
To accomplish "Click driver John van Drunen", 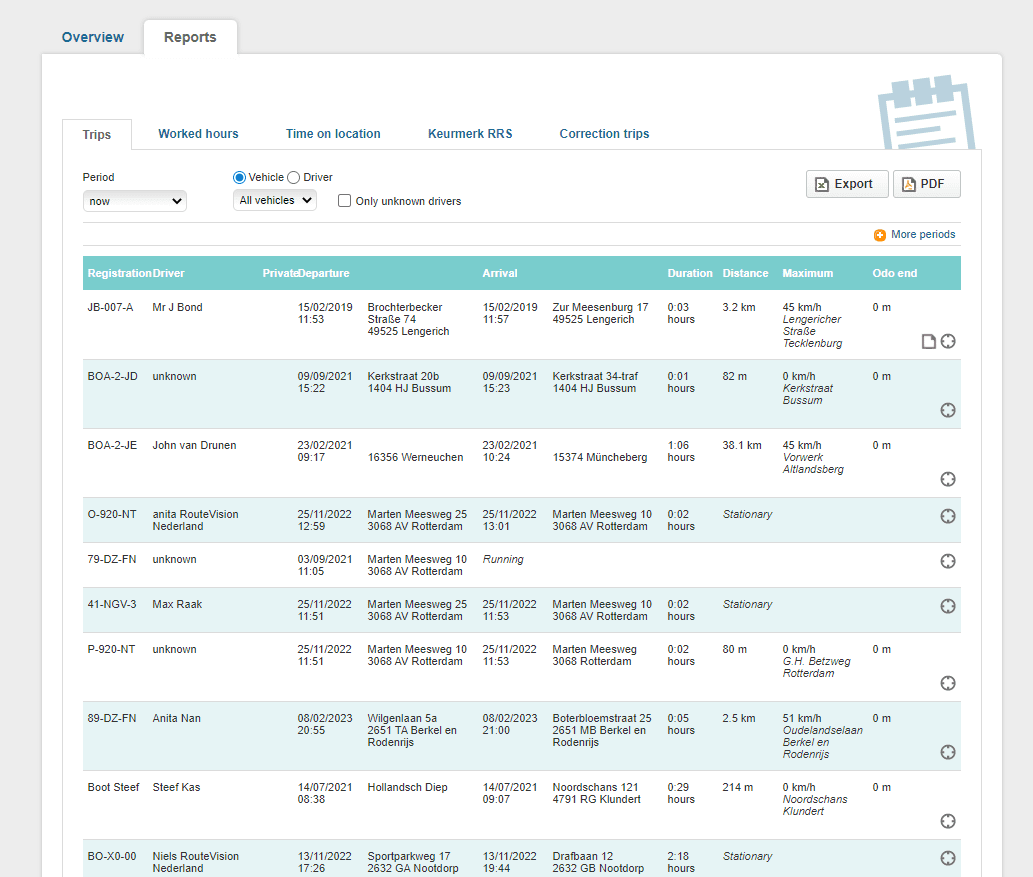I will (194, 445).
